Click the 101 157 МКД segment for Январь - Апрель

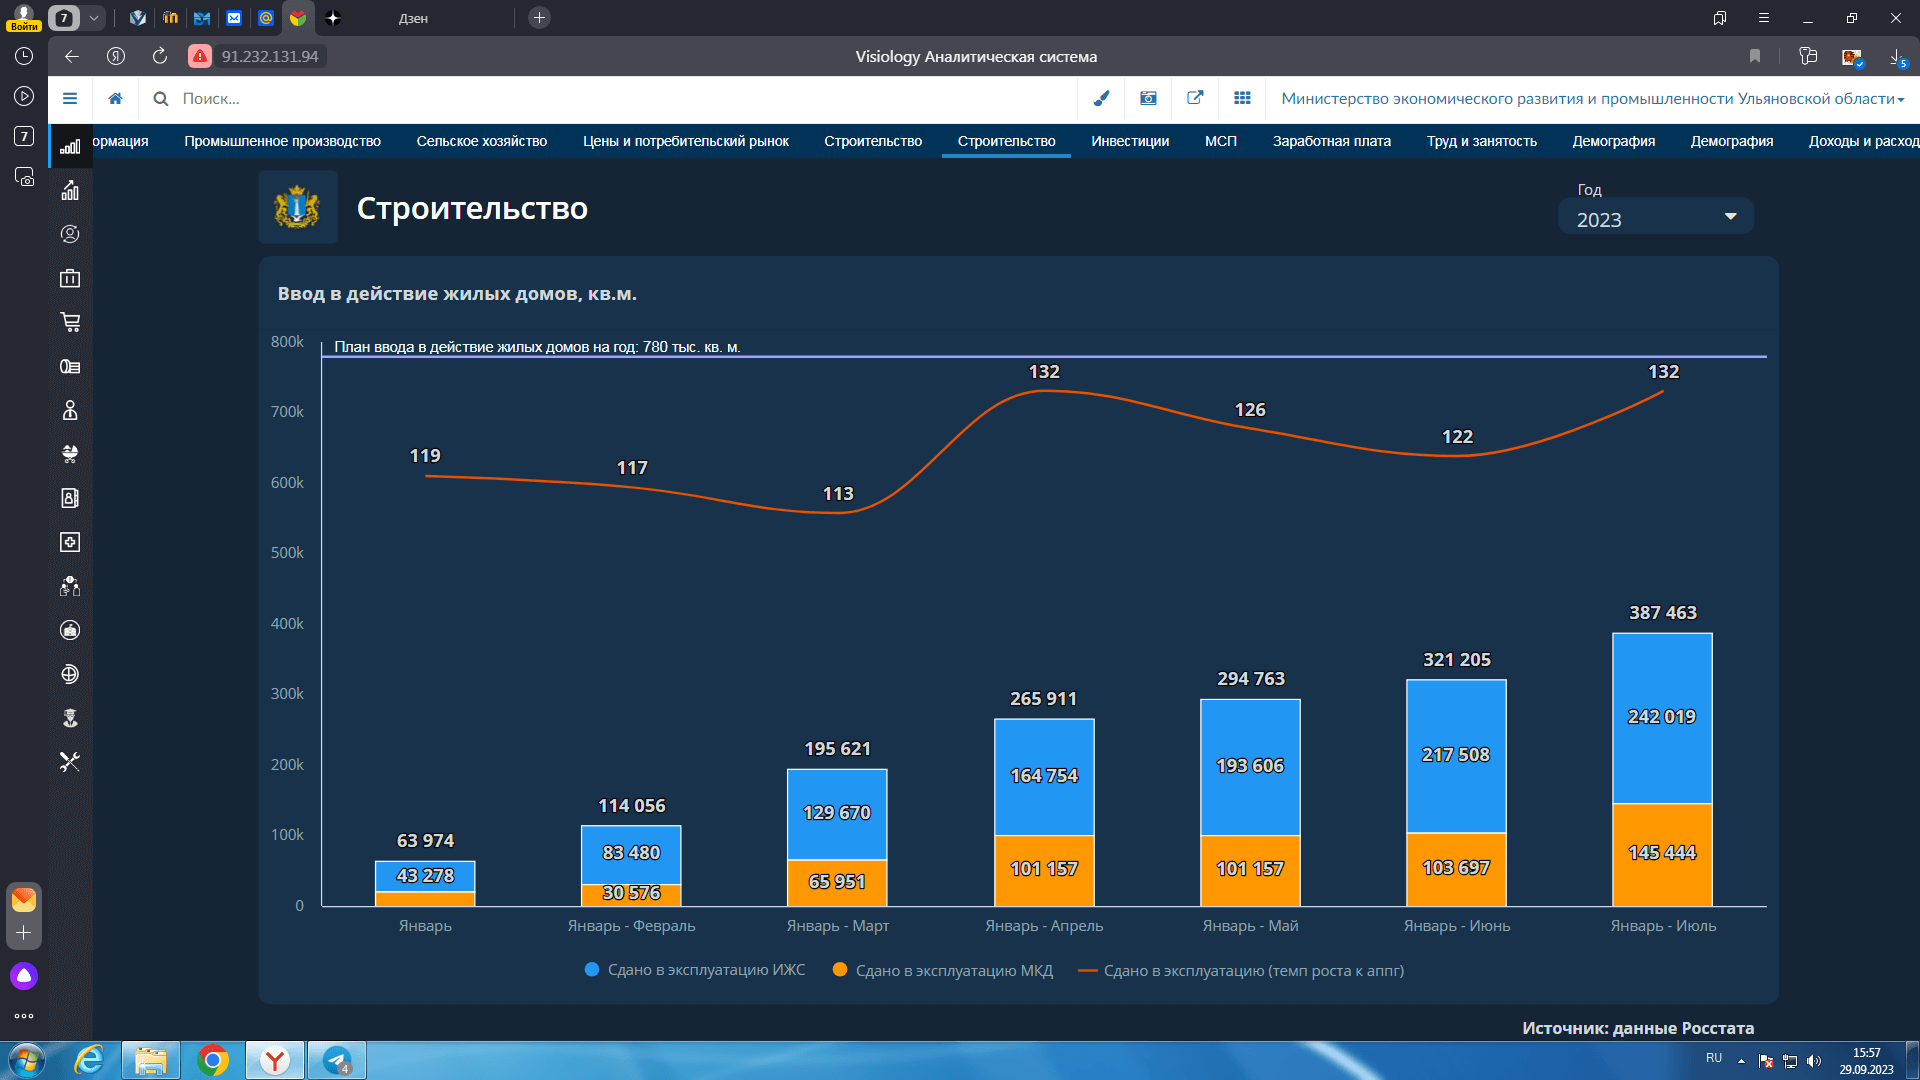[1044, 870]
